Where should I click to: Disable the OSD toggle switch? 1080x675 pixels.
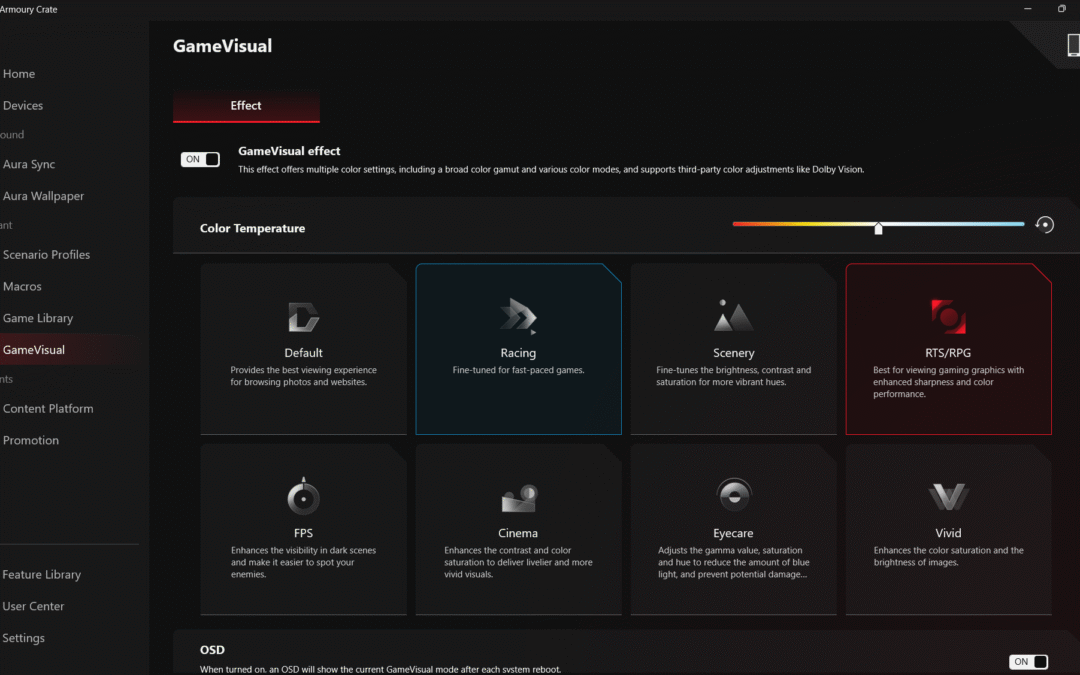(1028, 661)
